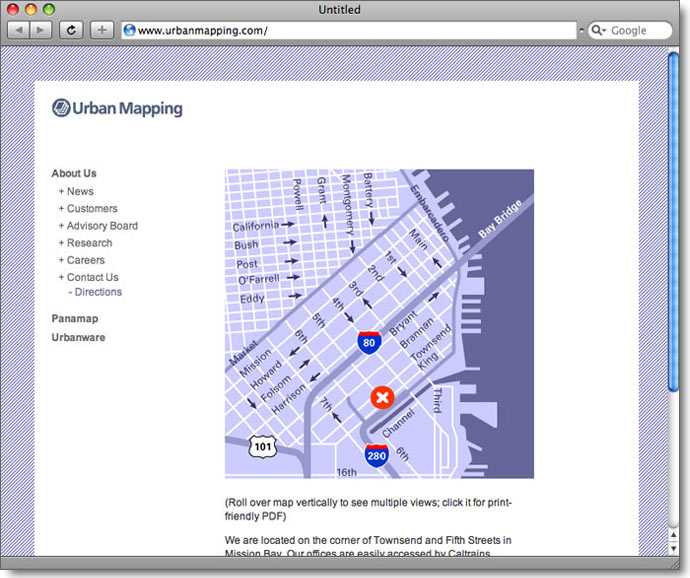Click the Urban Mapping logo
This screenshot has height=578, width=690.
point(117,108)
